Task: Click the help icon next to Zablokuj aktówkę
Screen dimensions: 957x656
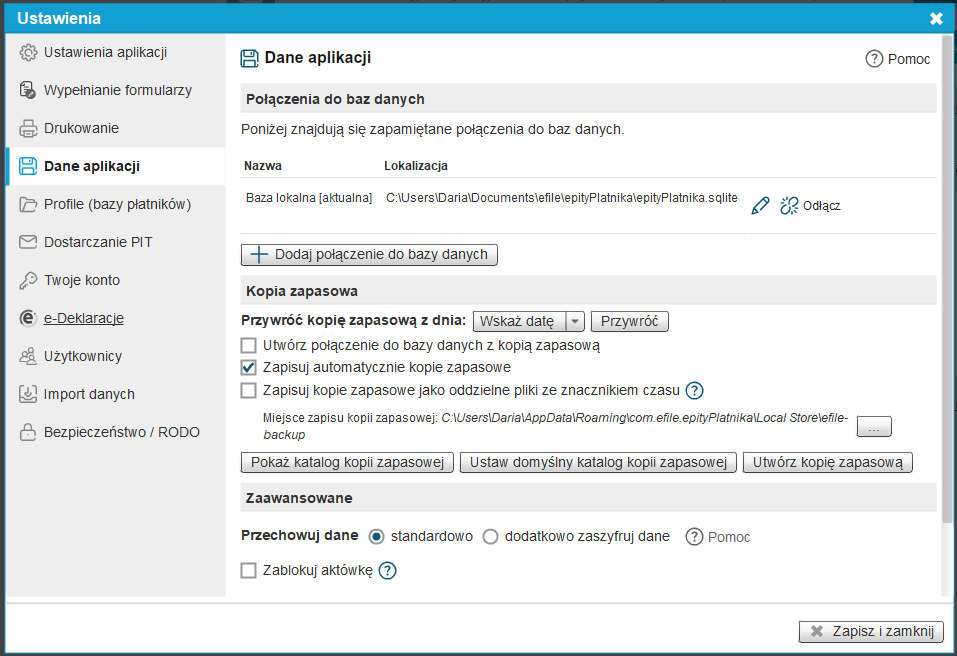Action: [388, 571]
